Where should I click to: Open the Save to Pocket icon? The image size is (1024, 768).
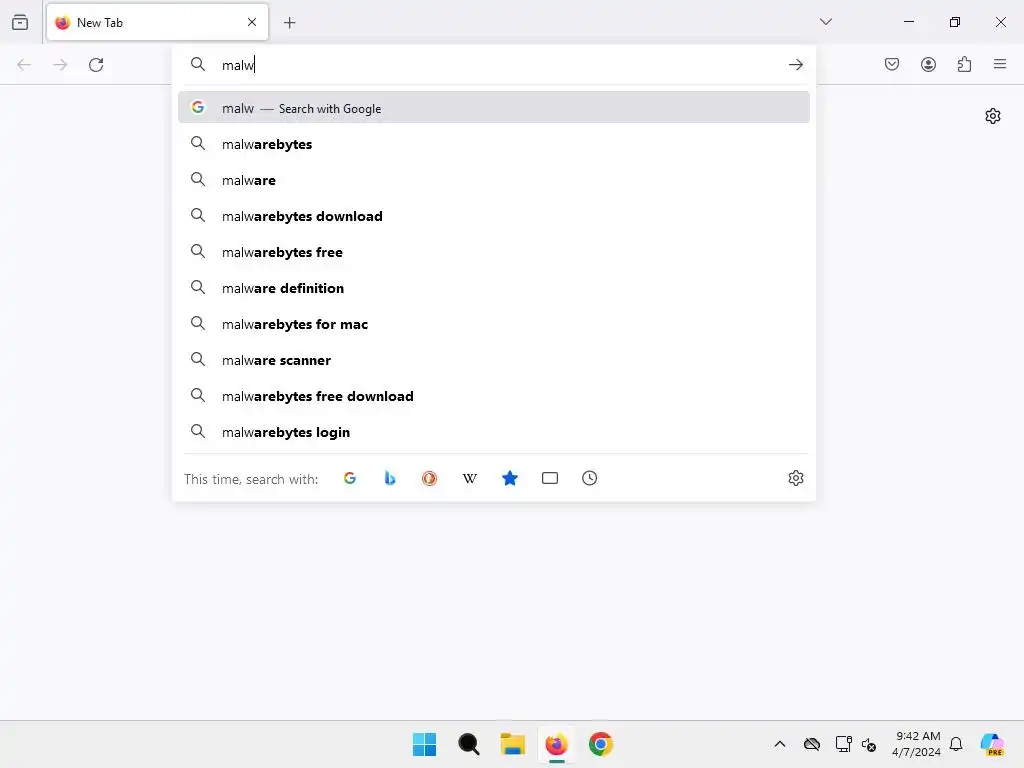pos(892,64)
